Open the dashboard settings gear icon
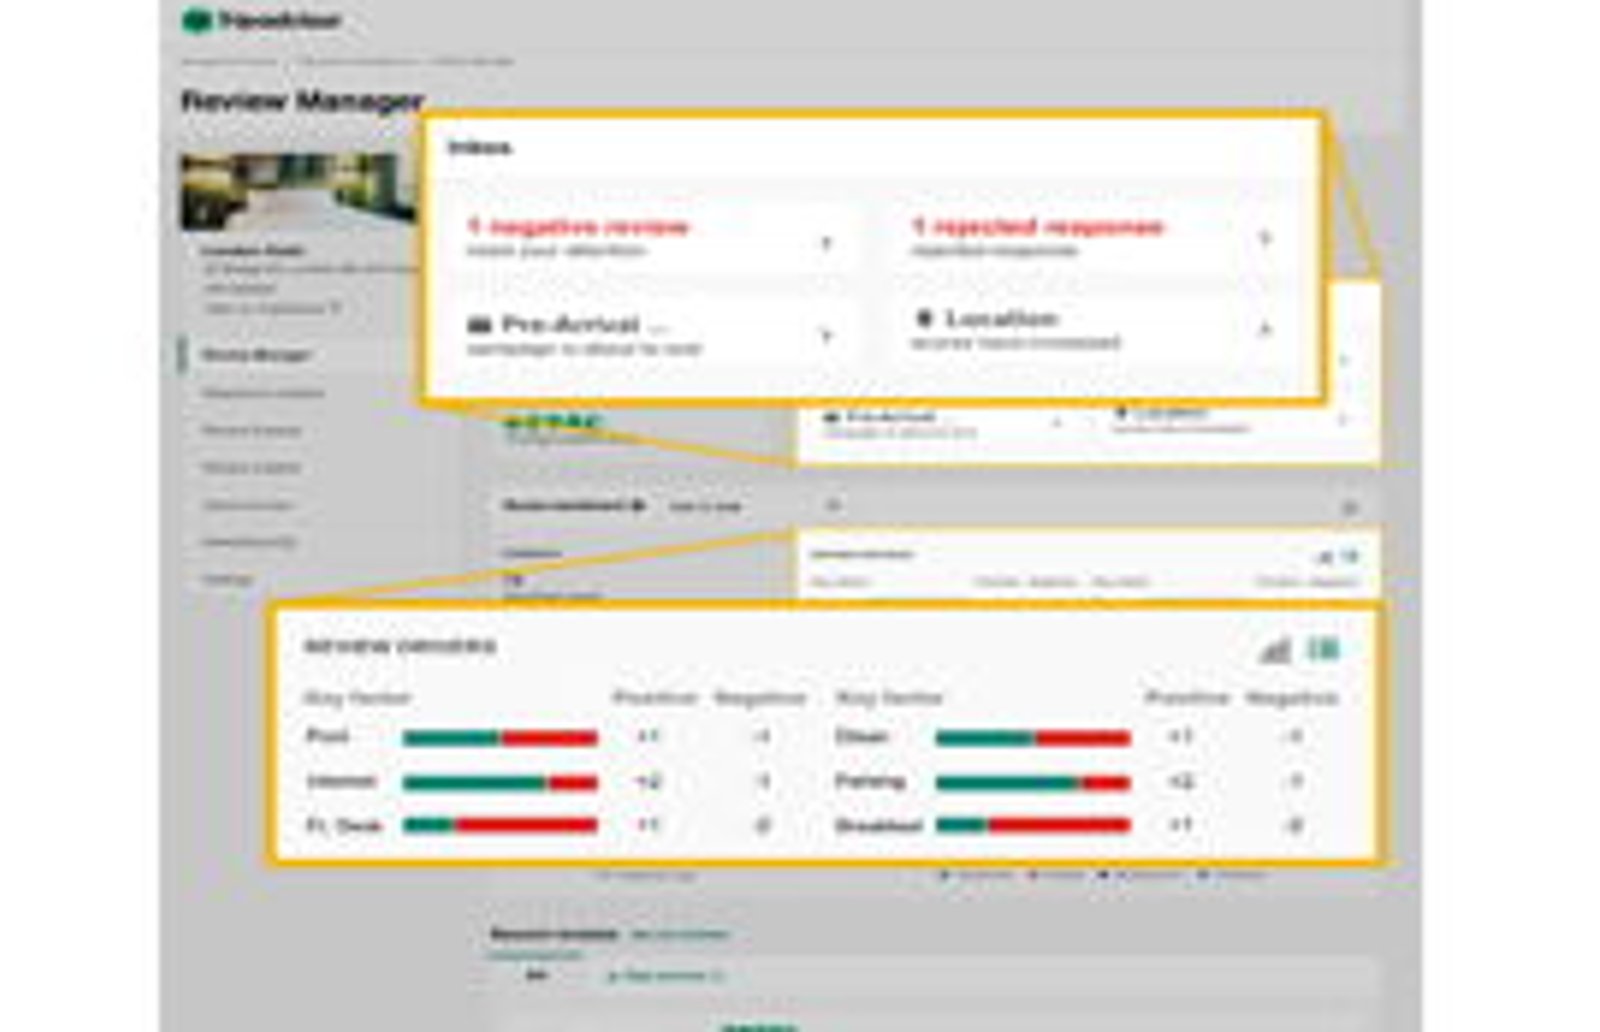The height and width of the screenshot is (1032, 1600). coord(1350,508)
